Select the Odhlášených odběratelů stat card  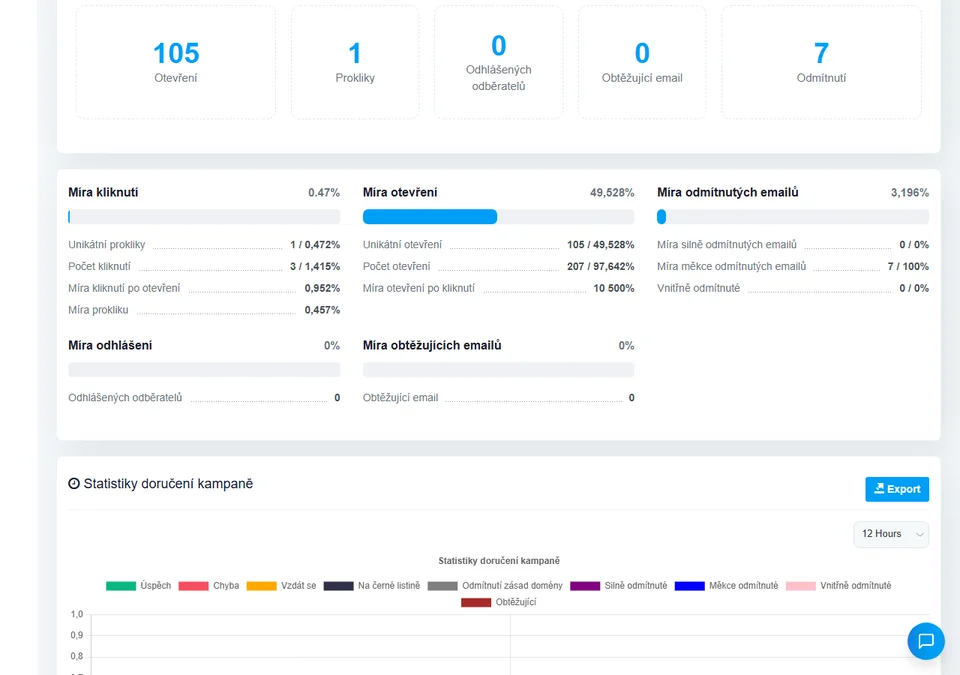click(x=498, y=62)
